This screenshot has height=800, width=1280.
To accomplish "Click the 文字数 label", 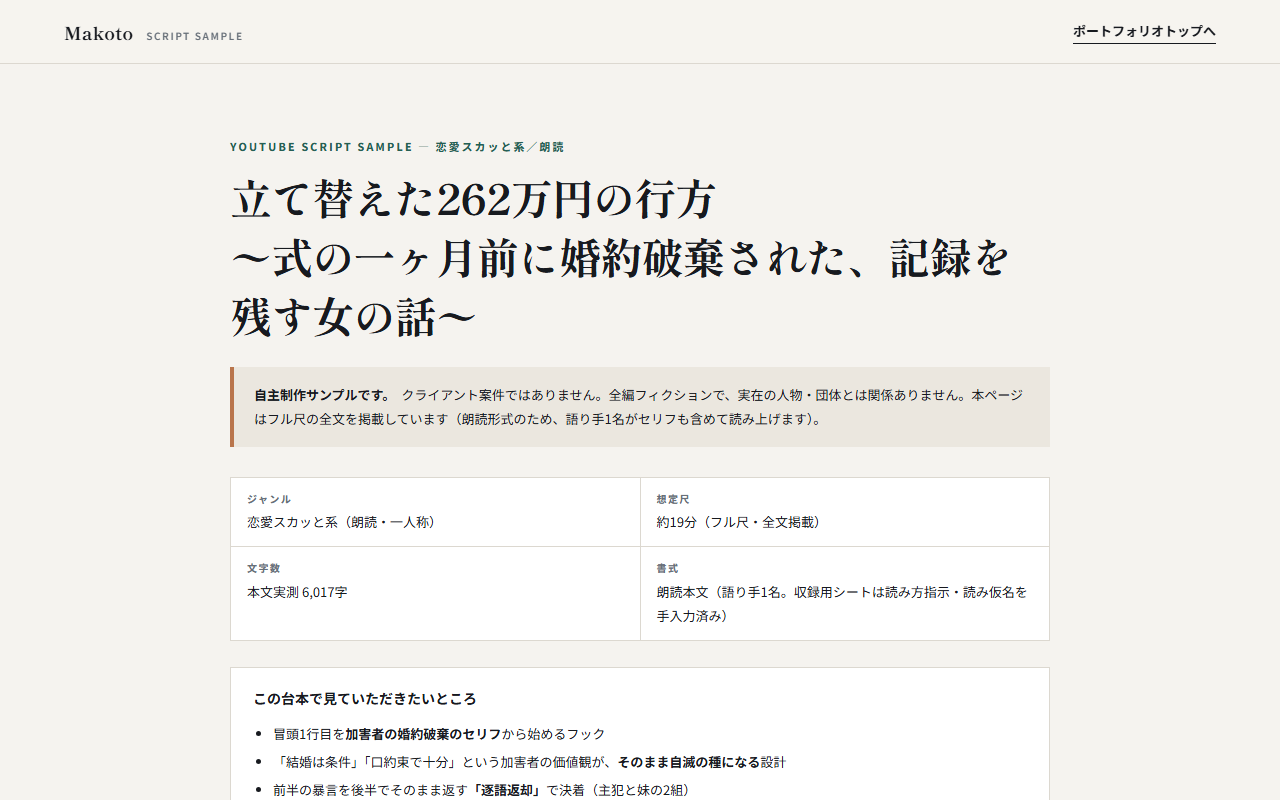I will 263,568.
